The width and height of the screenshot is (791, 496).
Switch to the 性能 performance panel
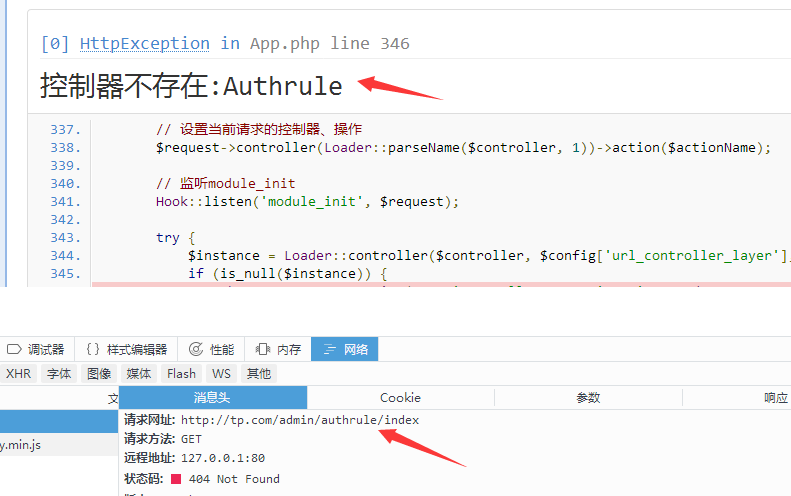[212, 349]
